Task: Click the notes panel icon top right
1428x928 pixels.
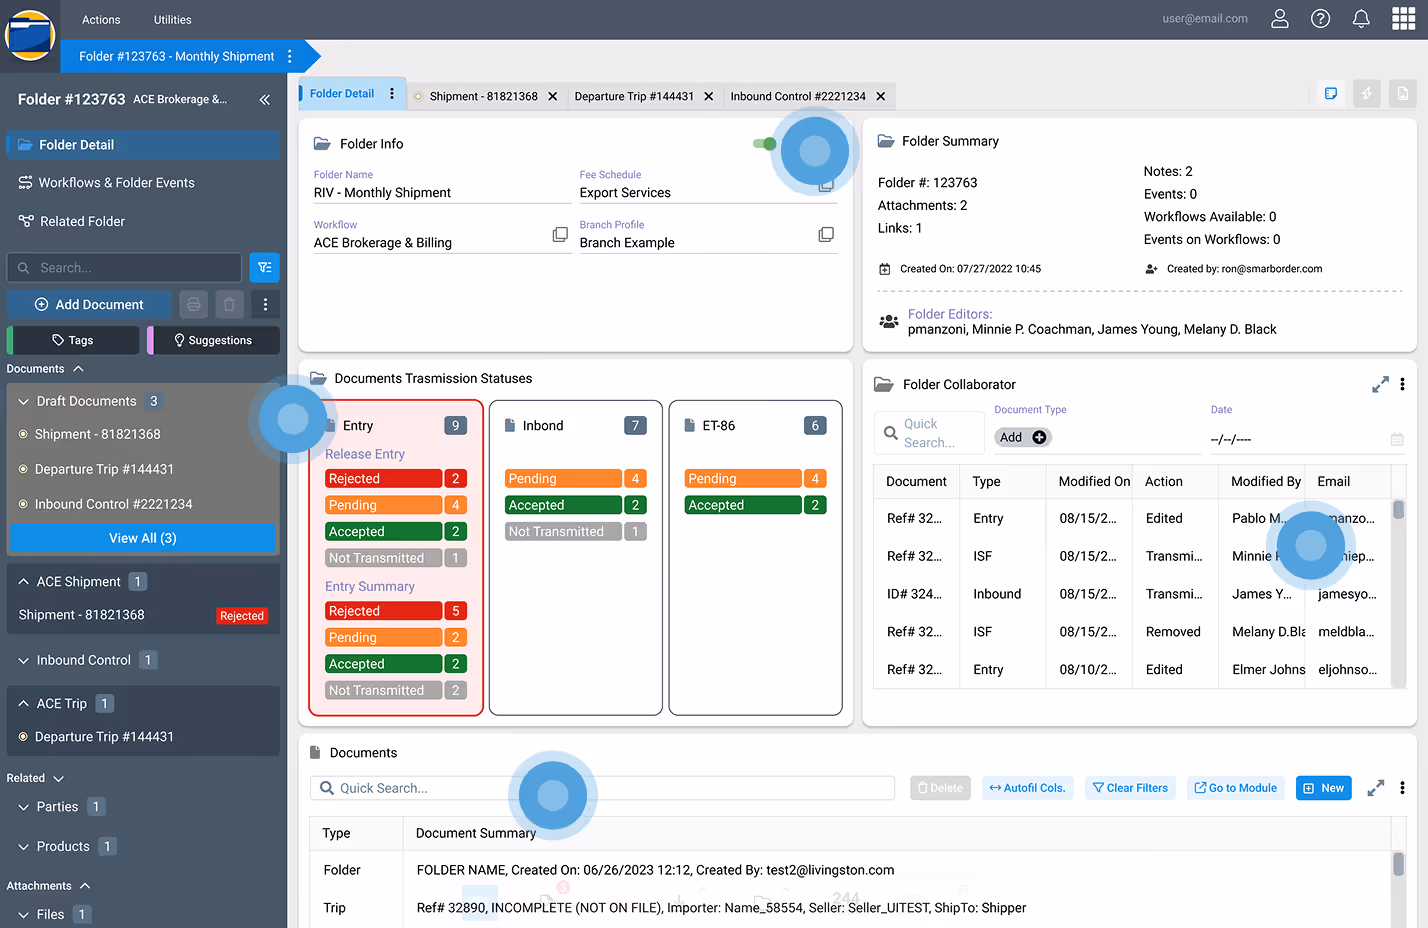Action: [1331, 94]
